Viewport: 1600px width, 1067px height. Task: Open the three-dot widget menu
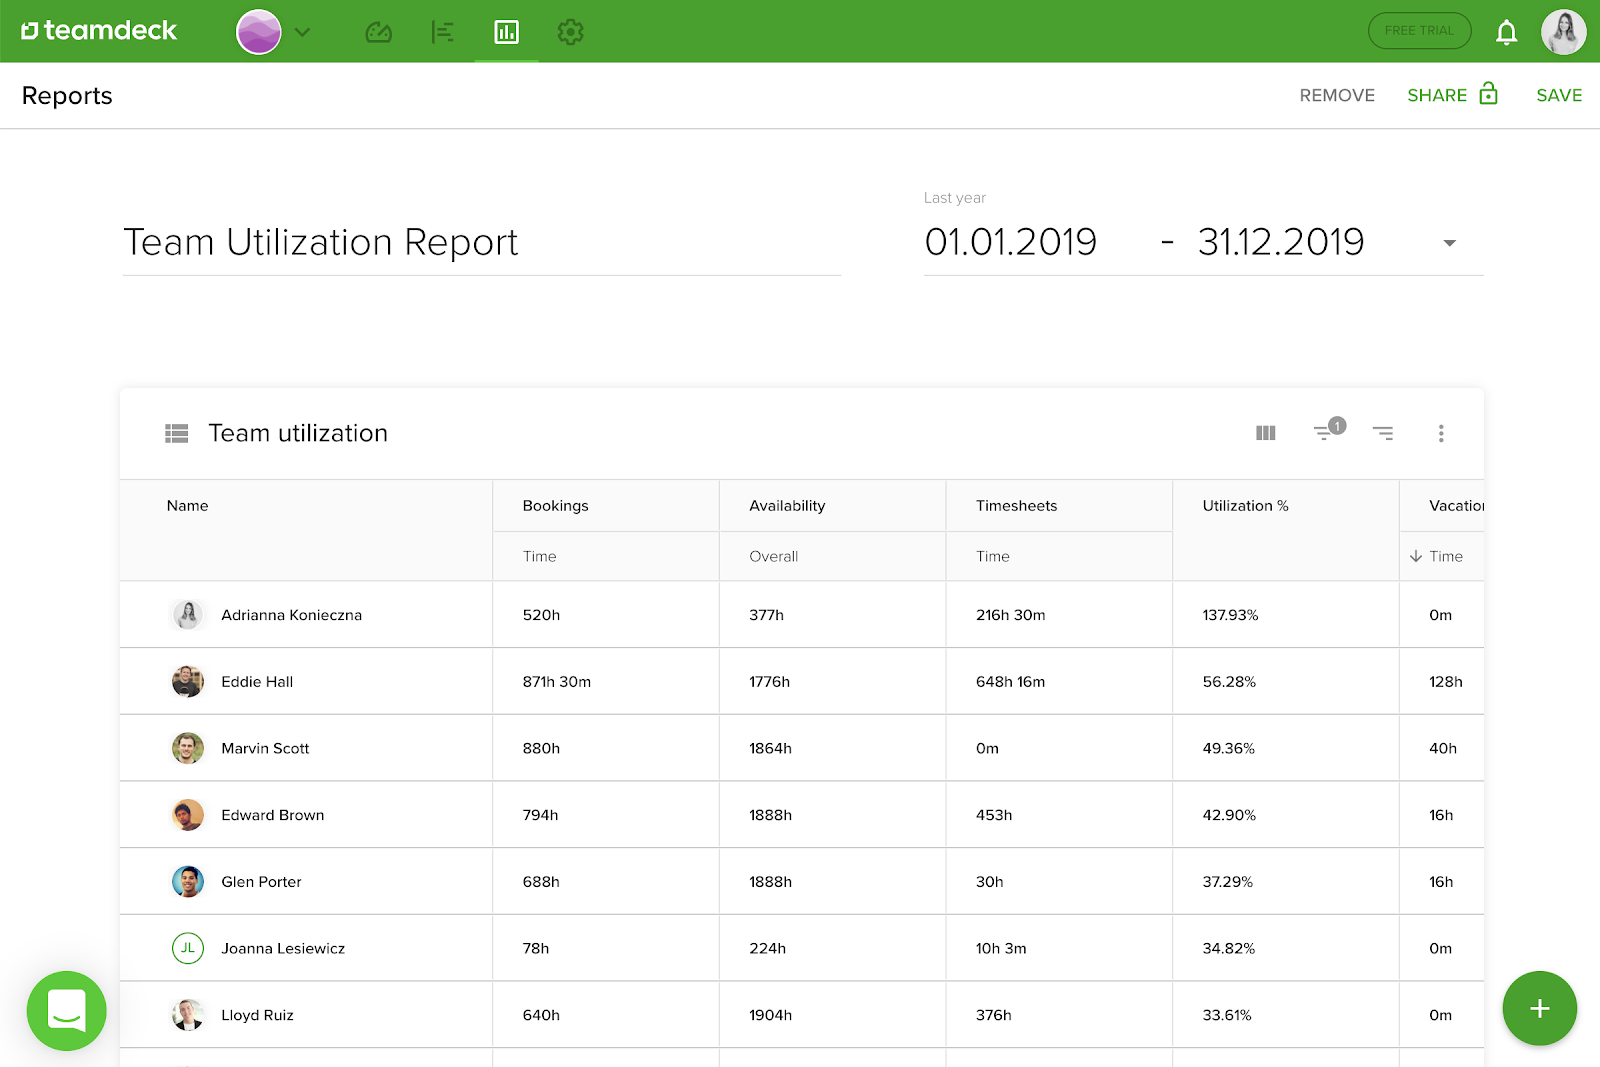1441,433
